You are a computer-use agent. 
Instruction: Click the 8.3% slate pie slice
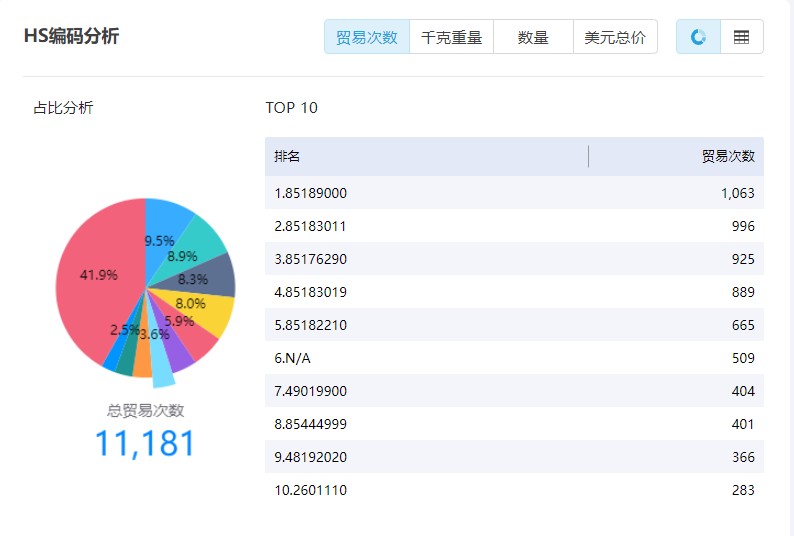click(208, 278)
